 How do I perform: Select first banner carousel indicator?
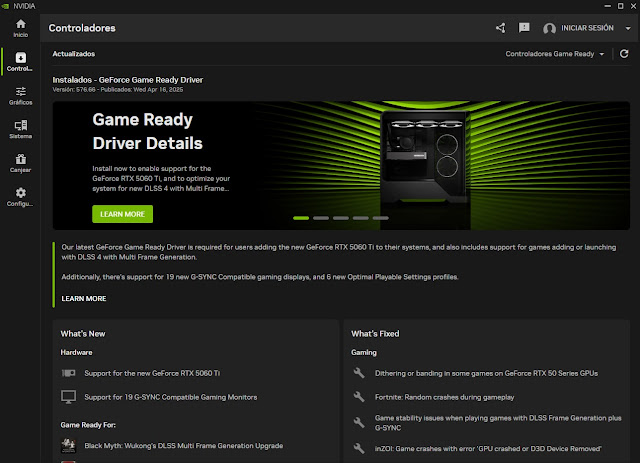click(301, 218)
